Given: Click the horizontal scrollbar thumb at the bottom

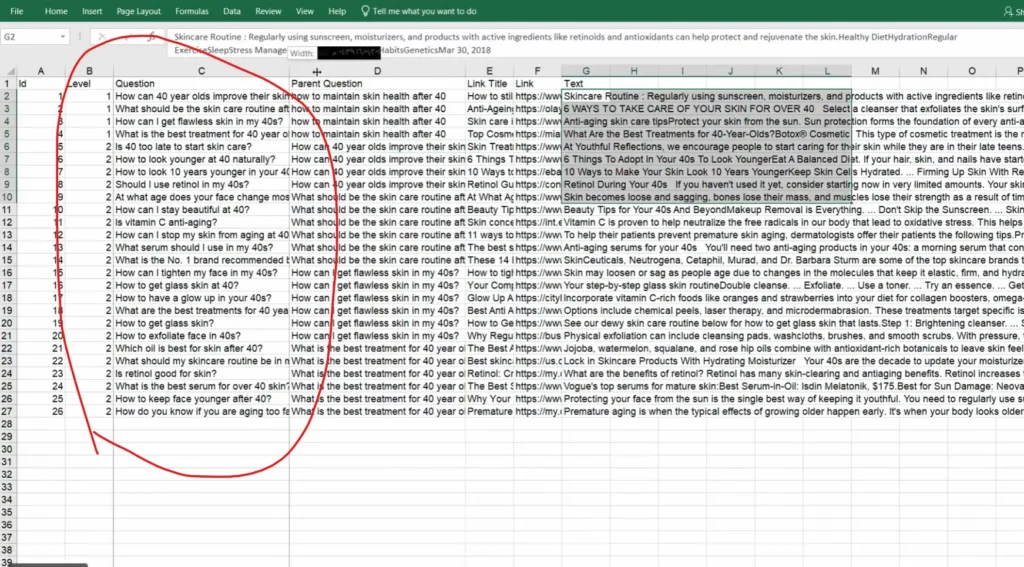Looking at the screenshot, I should (x=44, y=564).
